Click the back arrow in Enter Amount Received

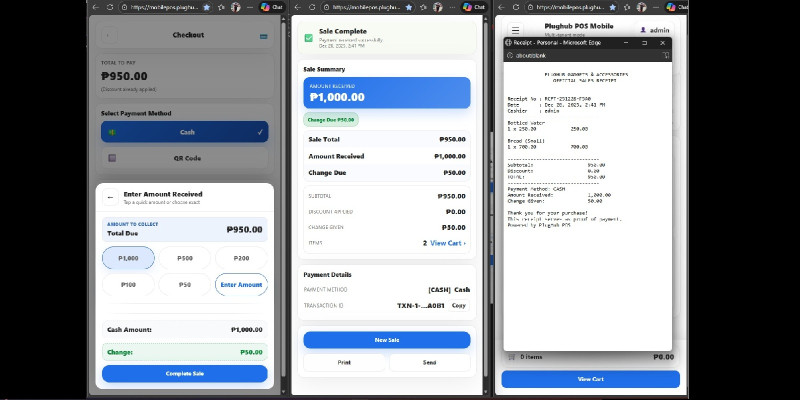pyautogui.click(x=110, y=197)
